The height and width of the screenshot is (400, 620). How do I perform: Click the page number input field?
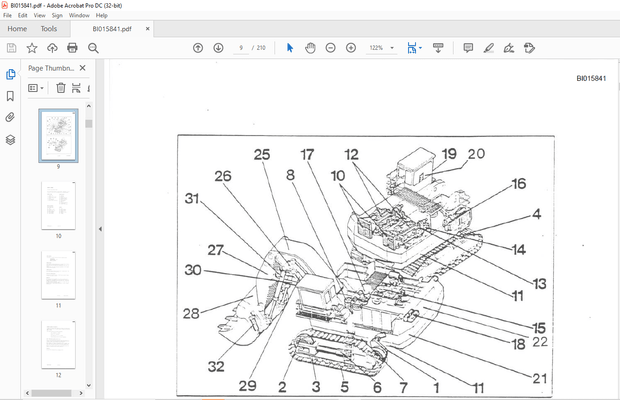click(x=241, y=48)
